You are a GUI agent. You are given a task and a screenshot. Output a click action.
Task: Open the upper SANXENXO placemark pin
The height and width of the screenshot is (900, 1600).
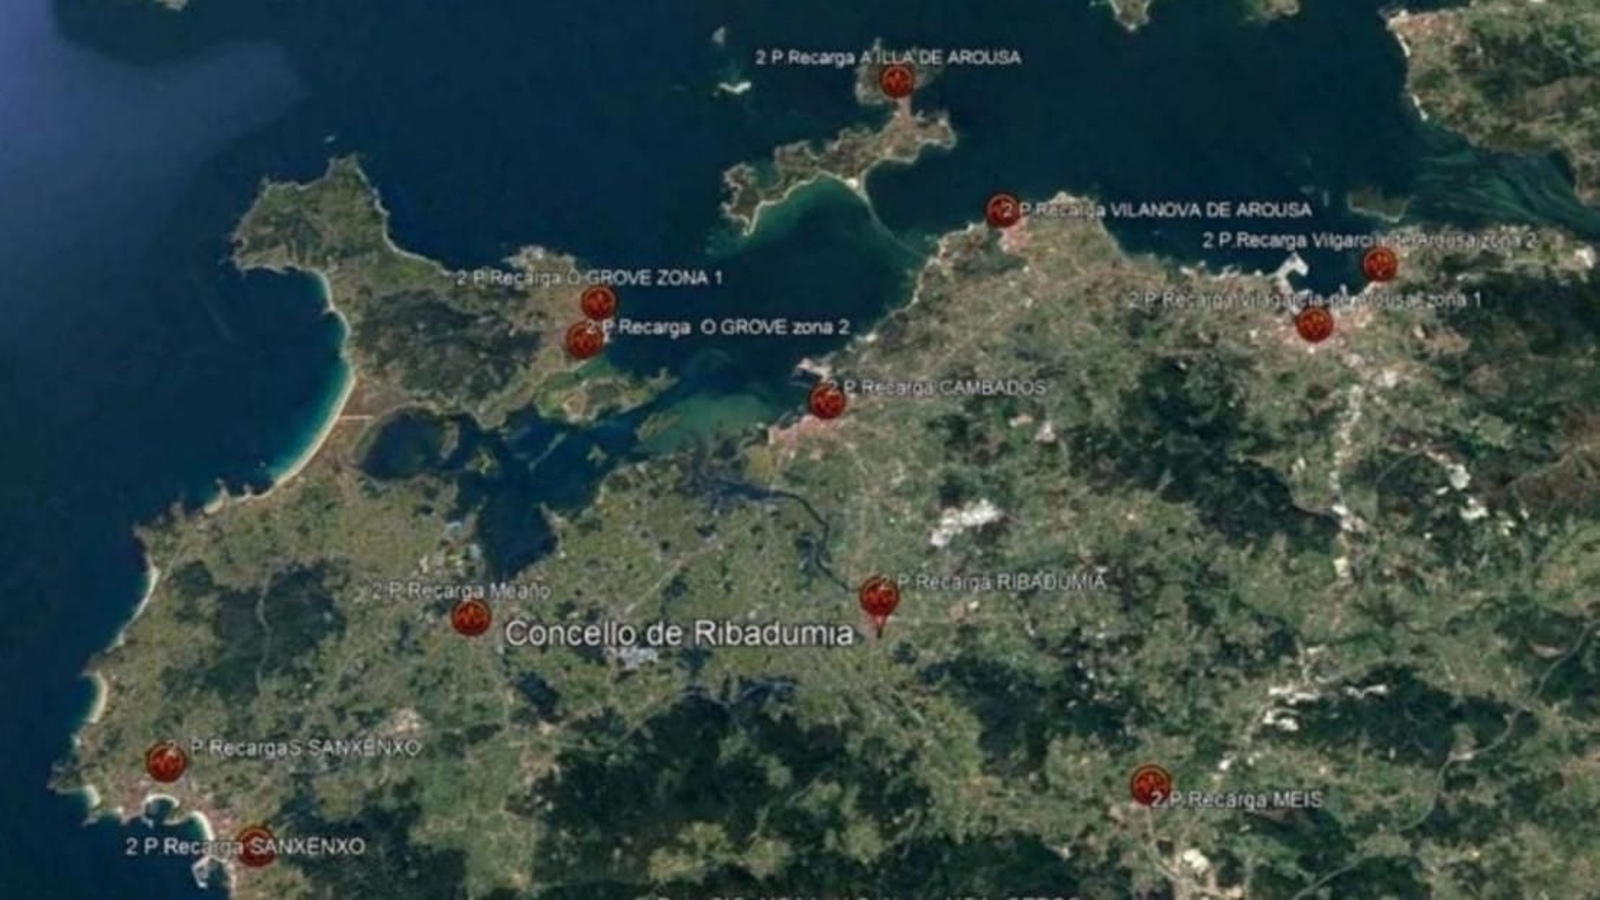tap(168, 762)
